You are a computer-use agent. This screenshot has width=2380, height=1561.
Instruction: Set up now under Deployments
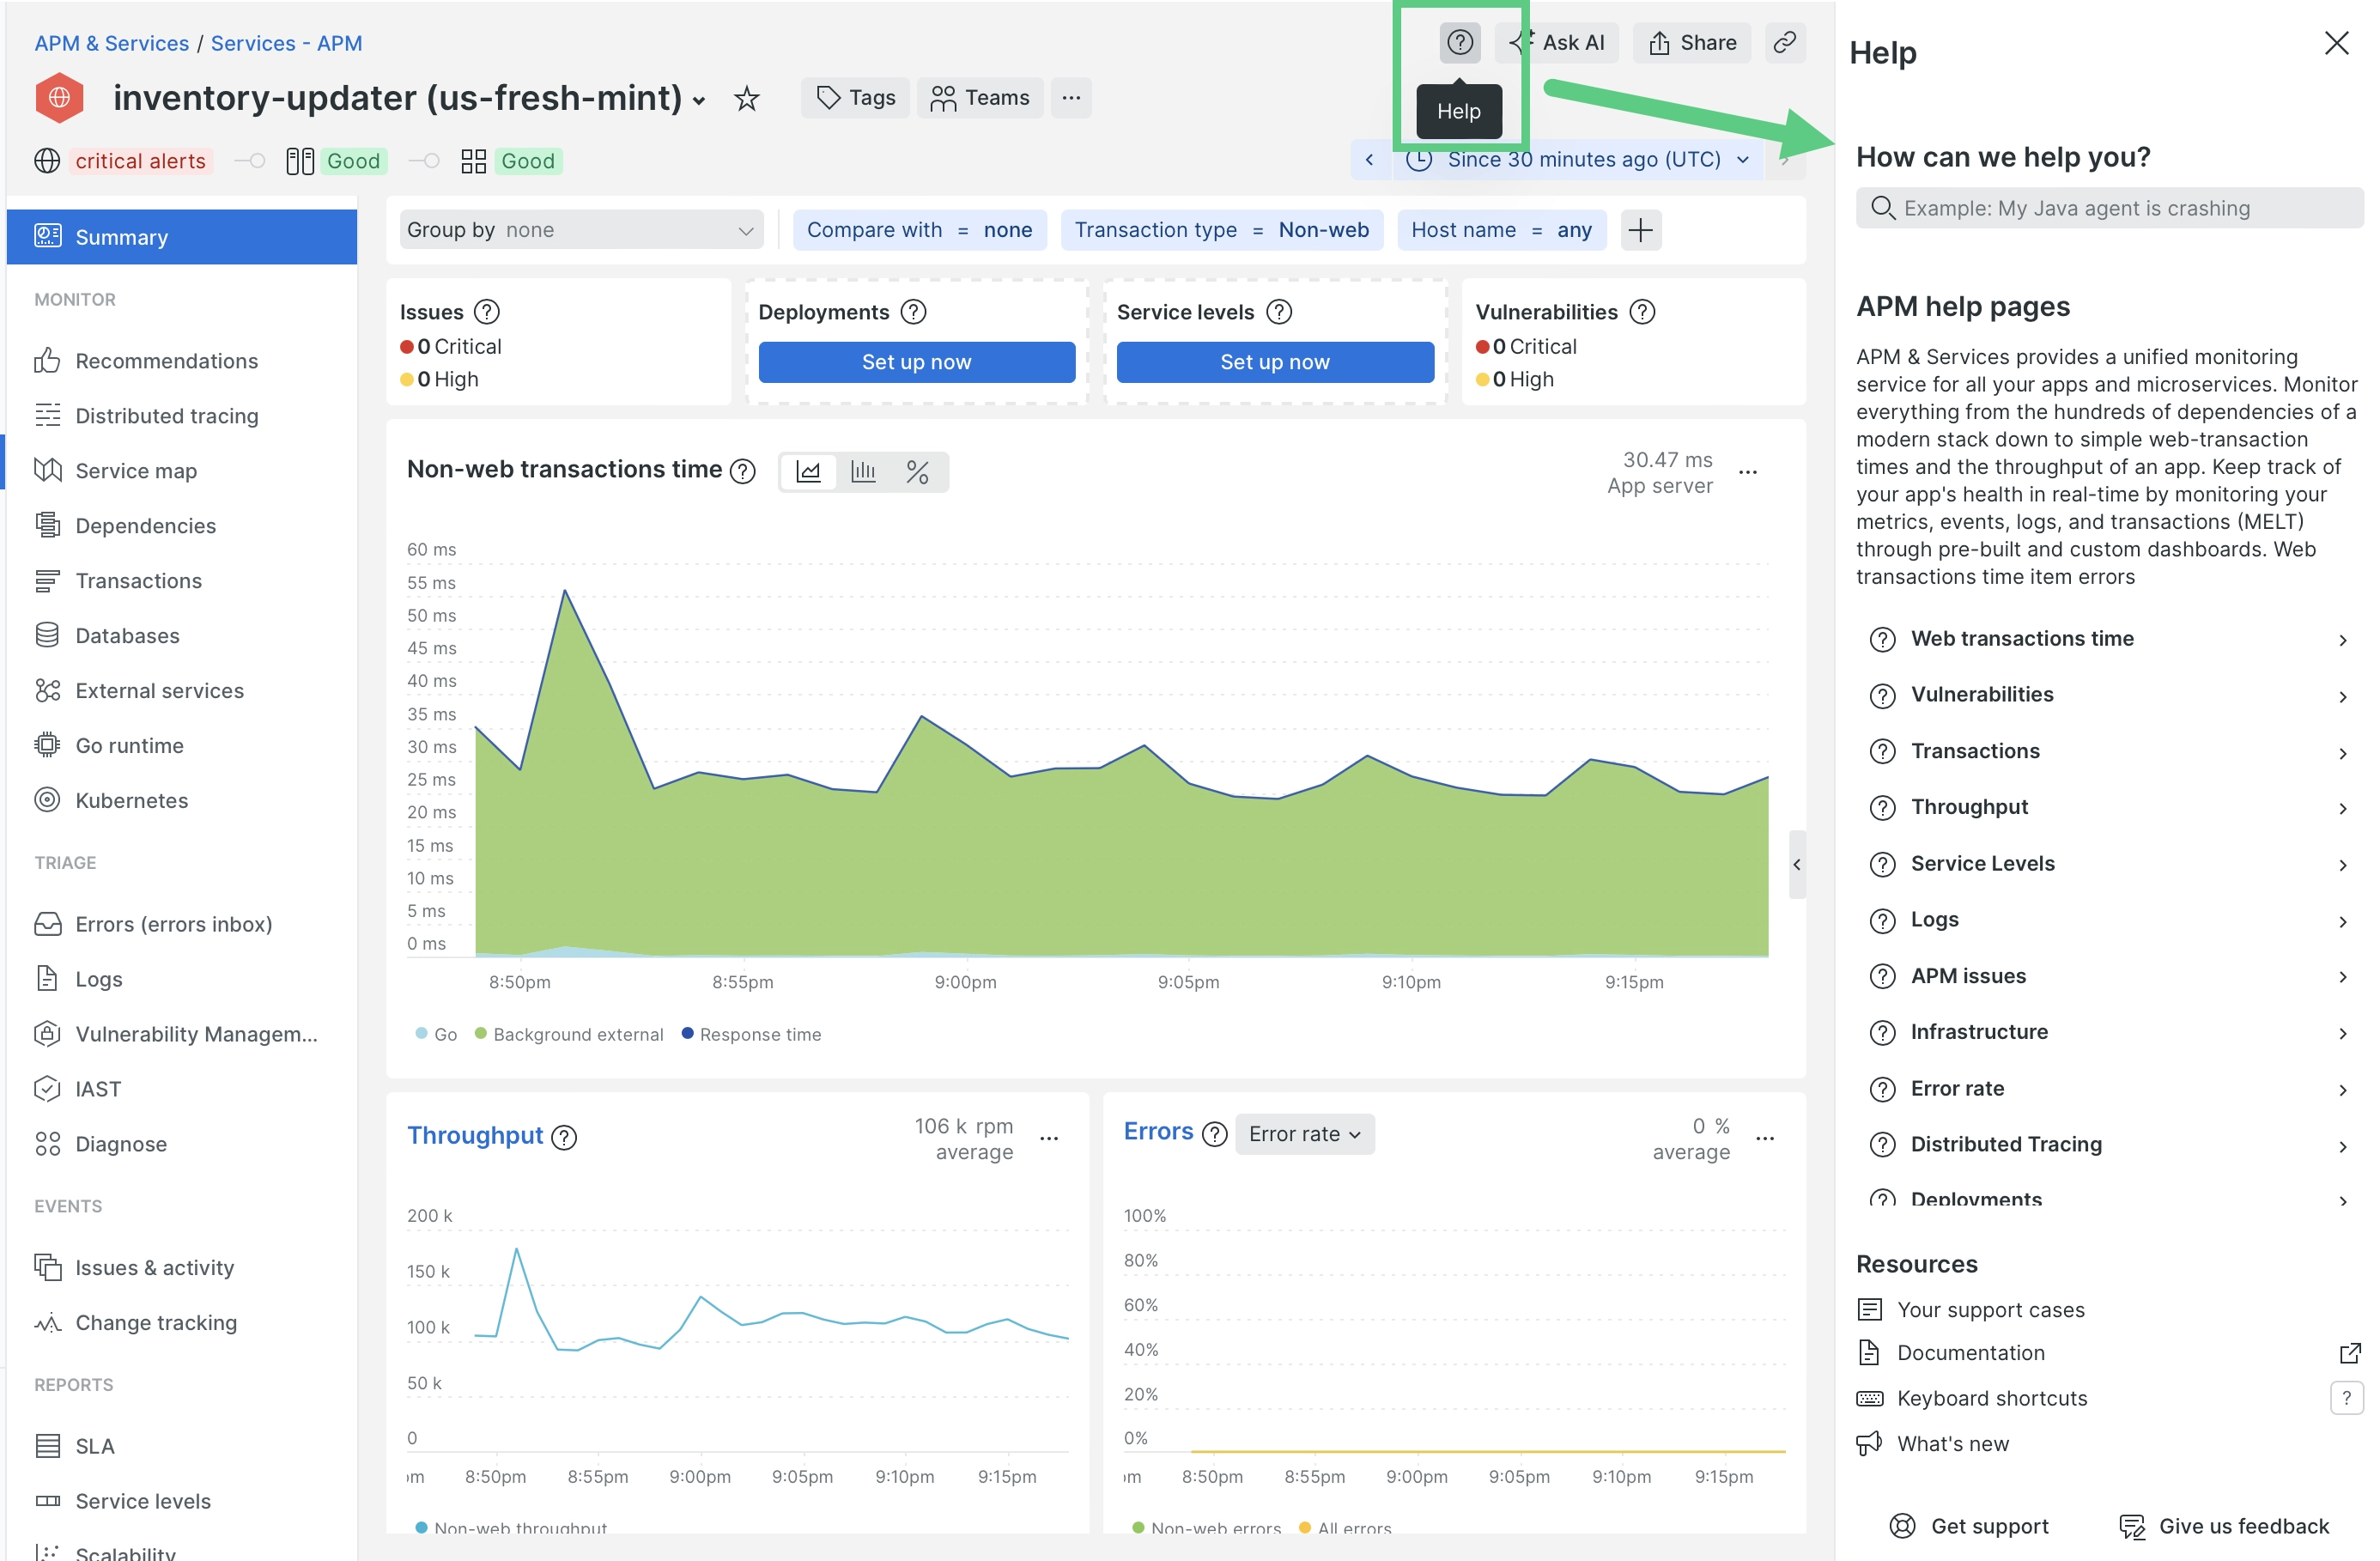pos(916,362)
